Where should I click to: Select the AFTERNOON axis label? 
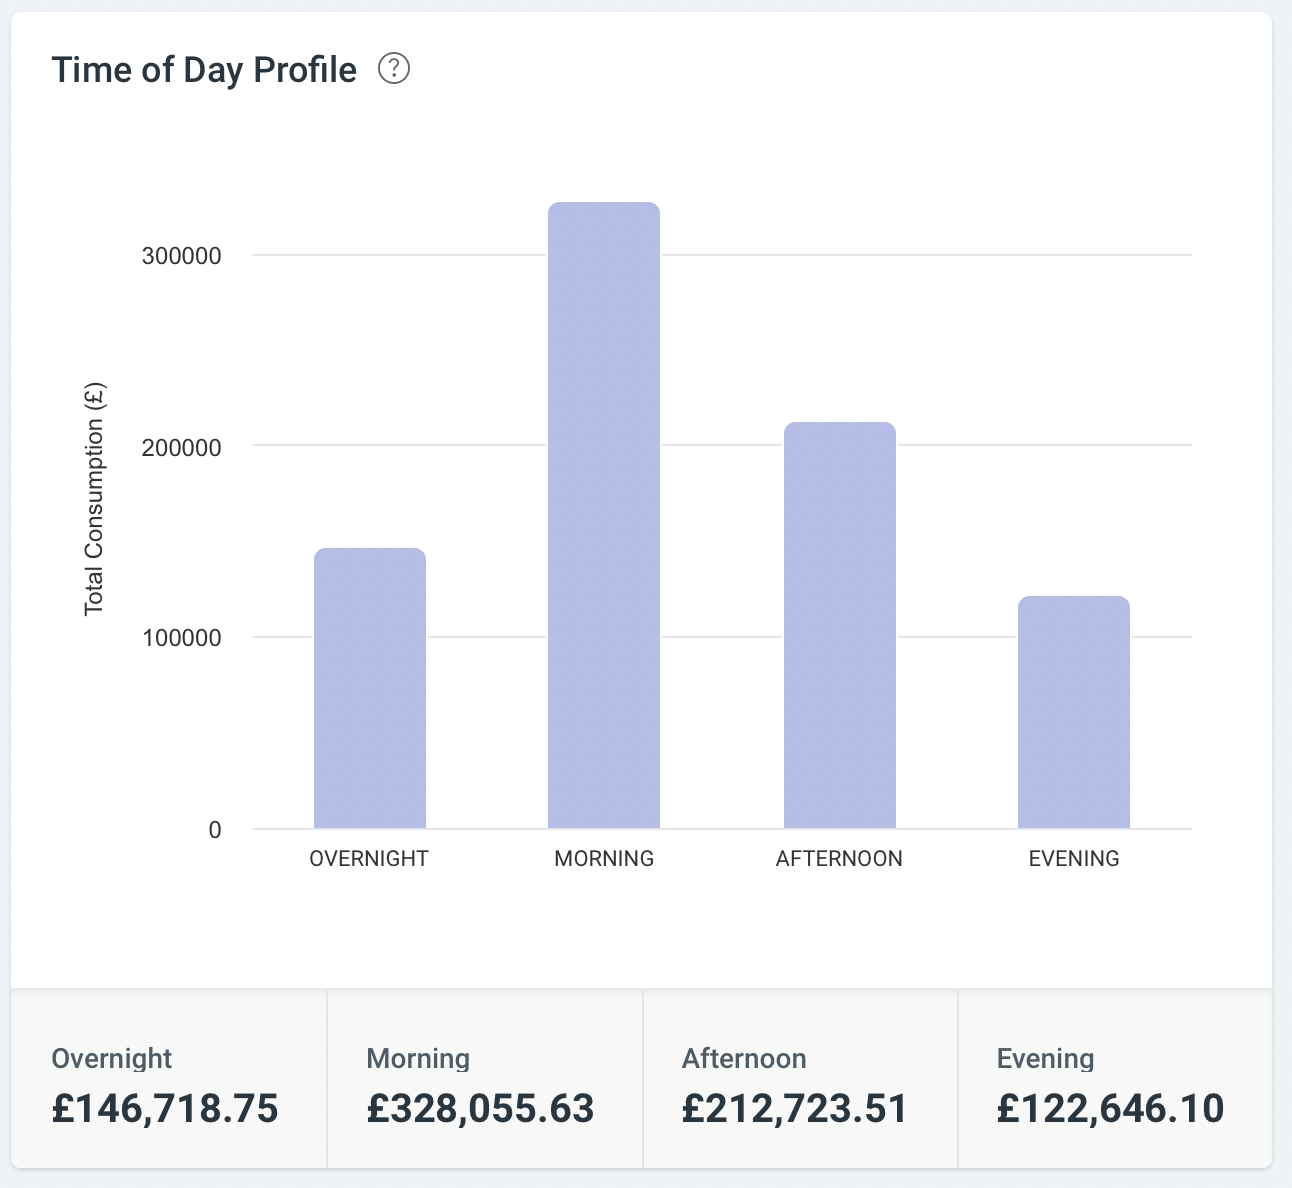(x=839, y=859)
